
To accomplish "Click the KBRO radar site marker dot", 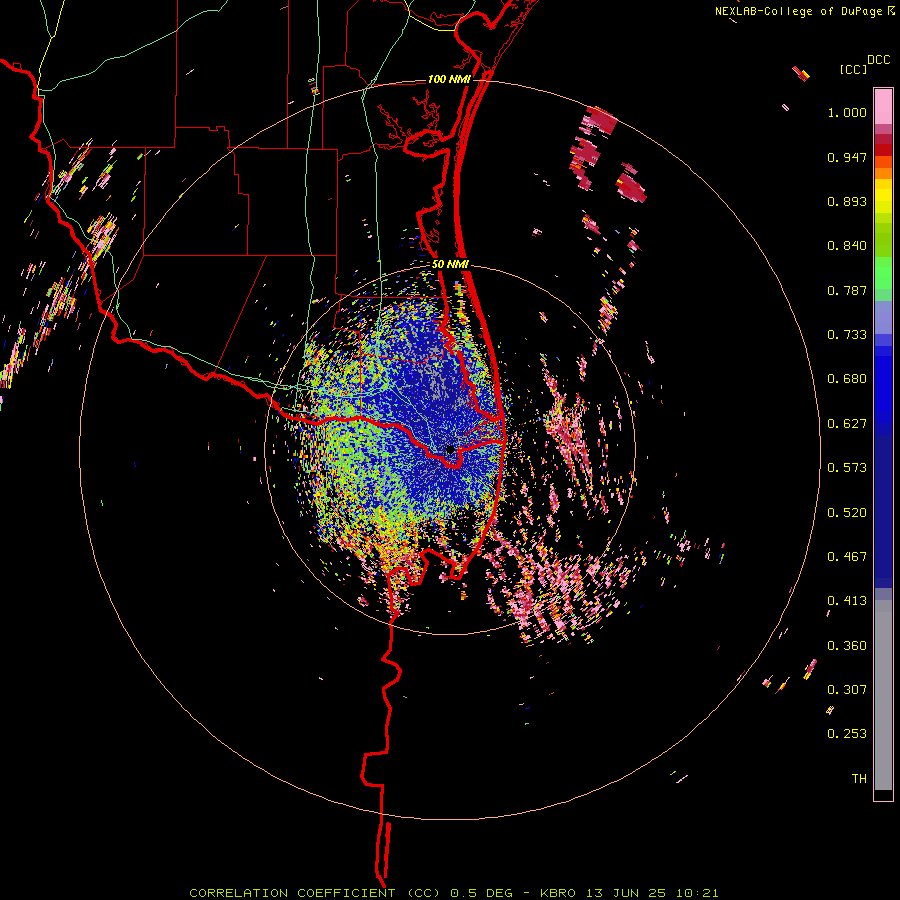I will tap(450, 450).
